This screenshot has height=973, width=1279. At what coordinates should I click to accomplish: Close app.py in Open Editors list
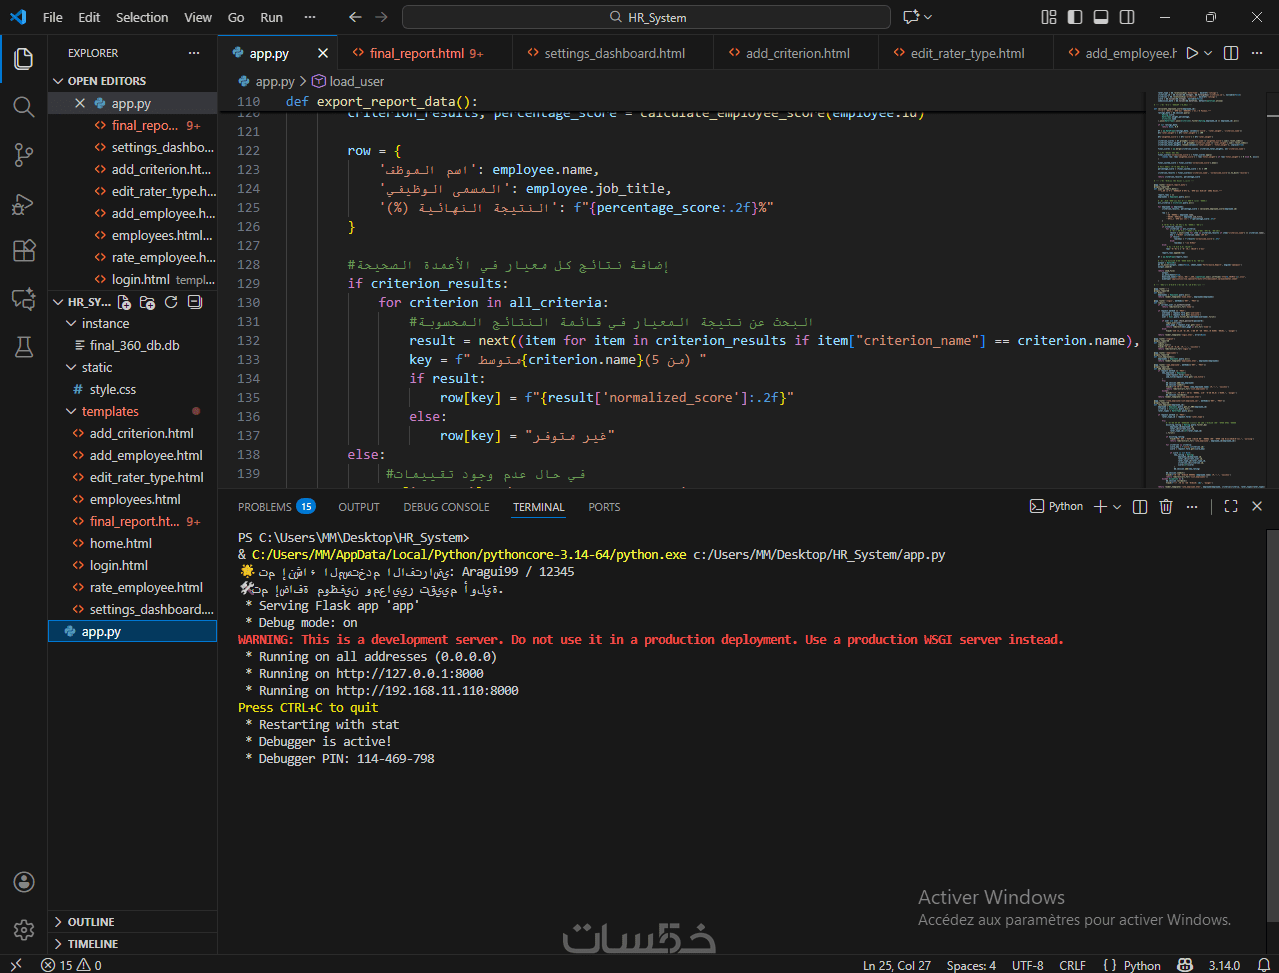point(81,104)
